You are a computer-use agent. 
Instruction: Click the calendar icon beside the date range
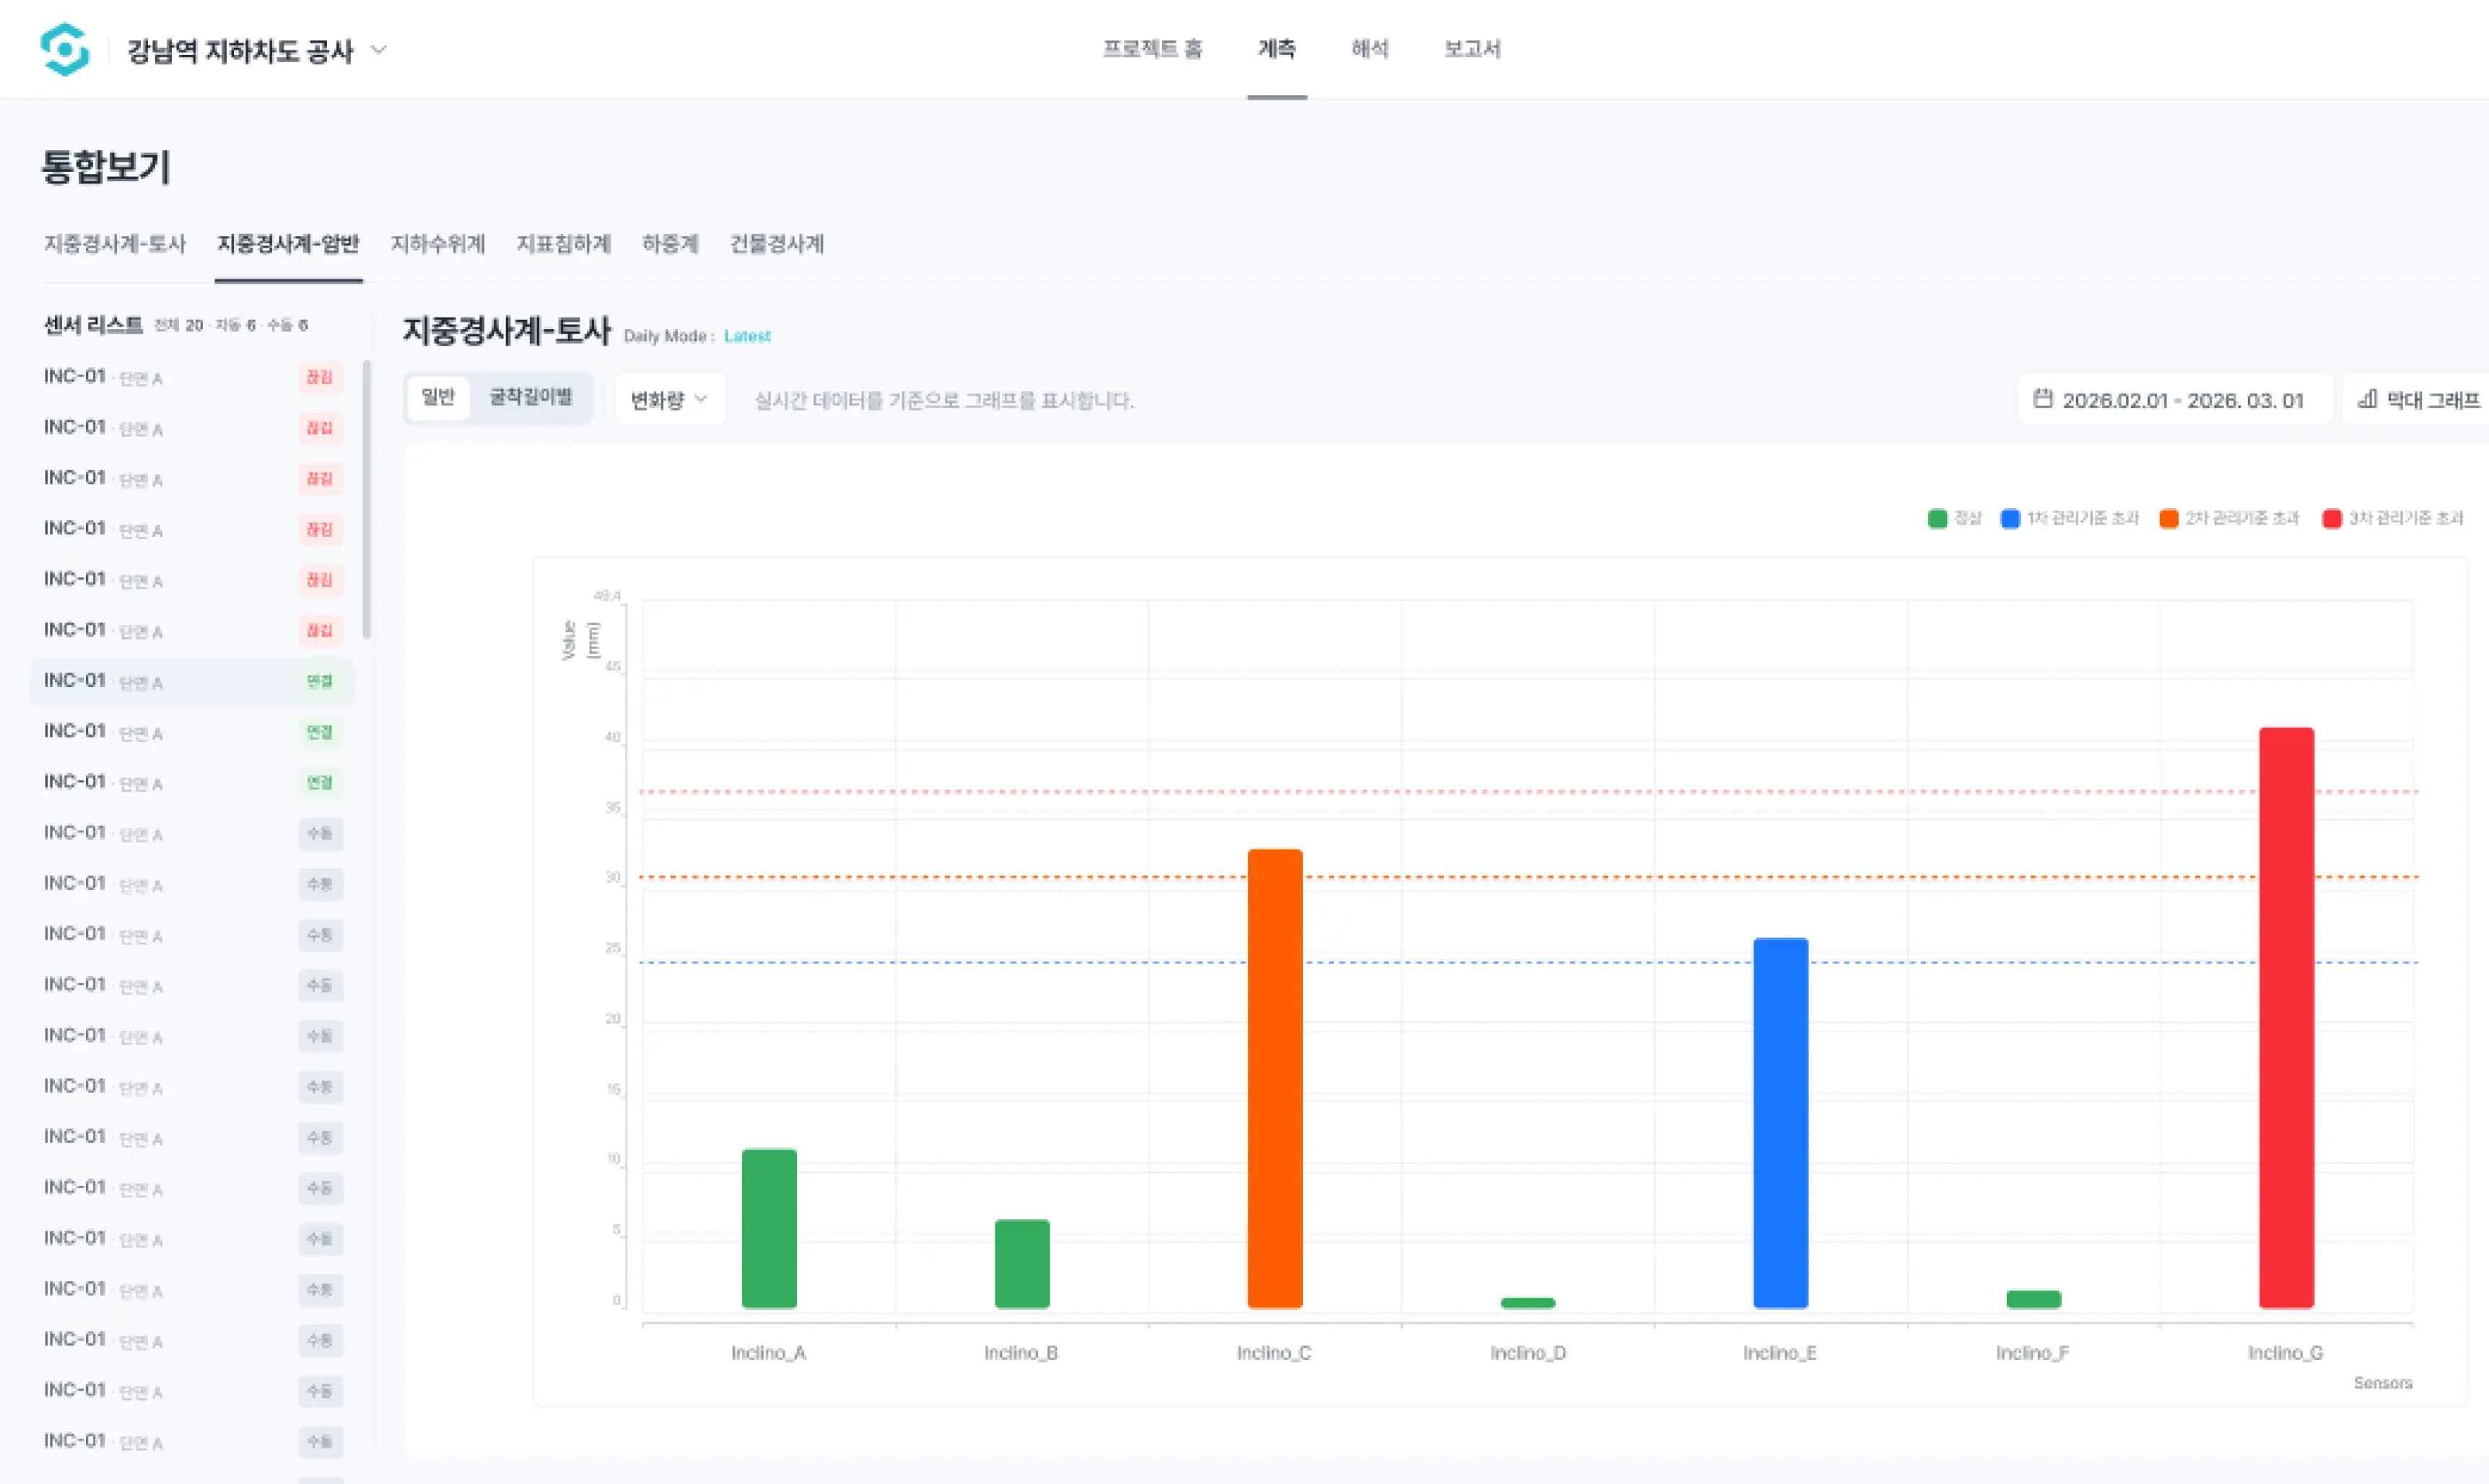(x=2043, y=399)
